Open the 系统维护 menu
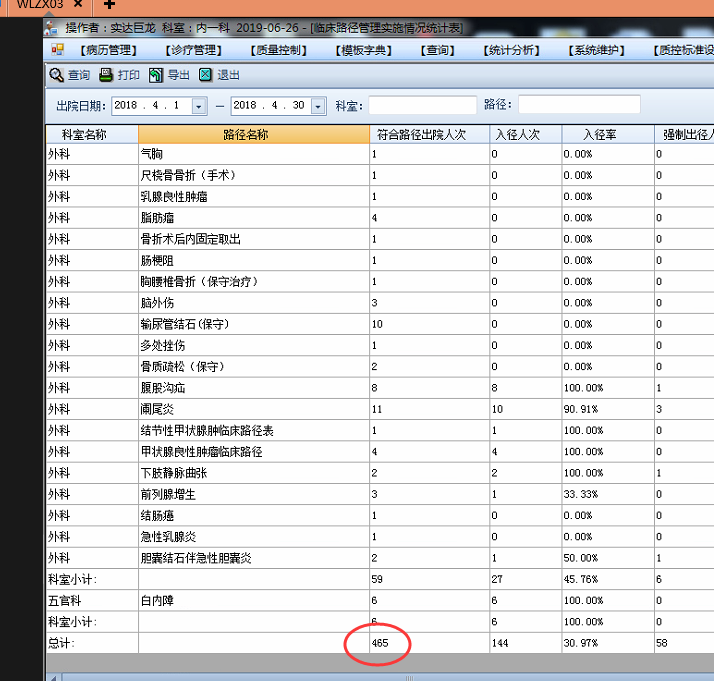714x681 pixels. click(597, 50)
